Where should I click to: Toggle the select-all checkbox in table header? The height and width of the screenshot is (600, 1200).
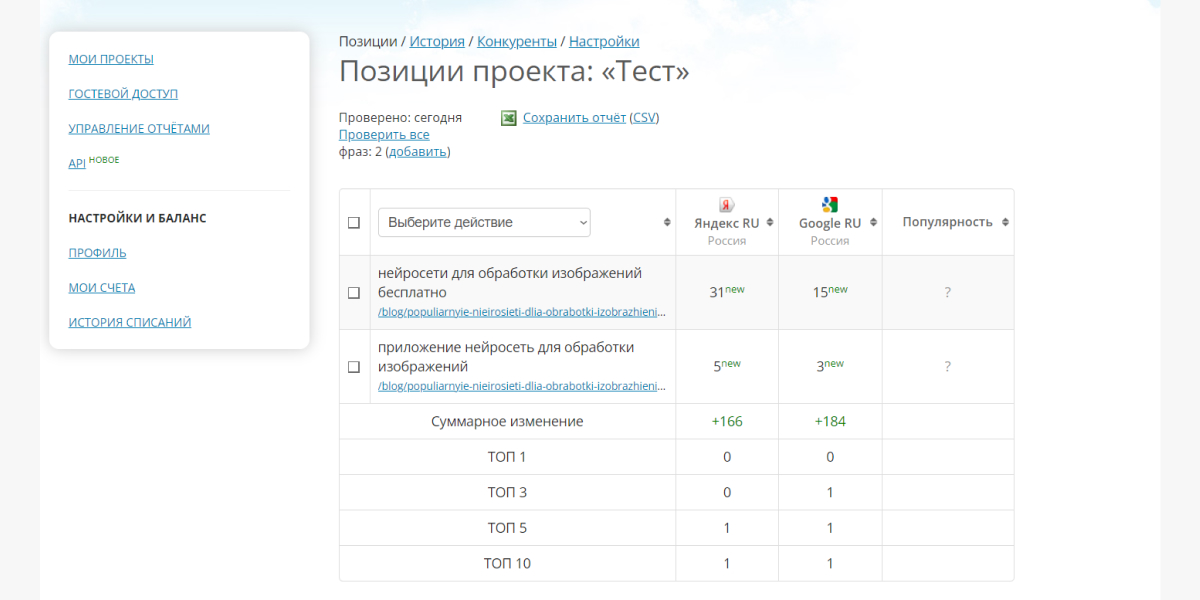(353, 222)
